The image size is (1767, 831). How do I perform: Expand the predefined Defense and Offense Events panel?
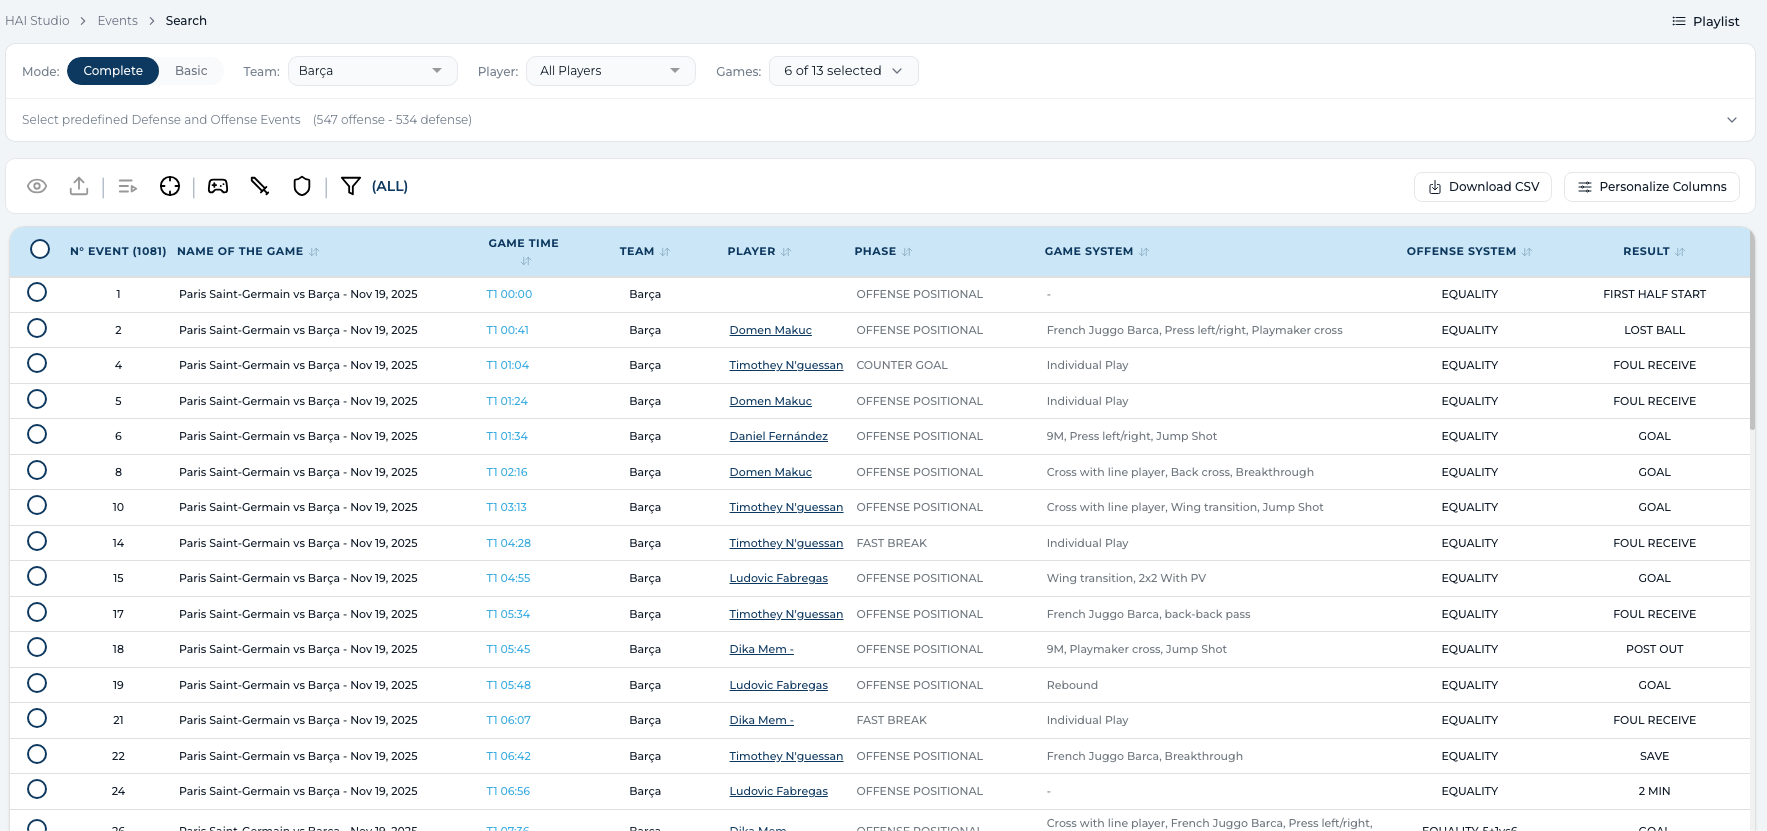click(x=1731, y=120)
